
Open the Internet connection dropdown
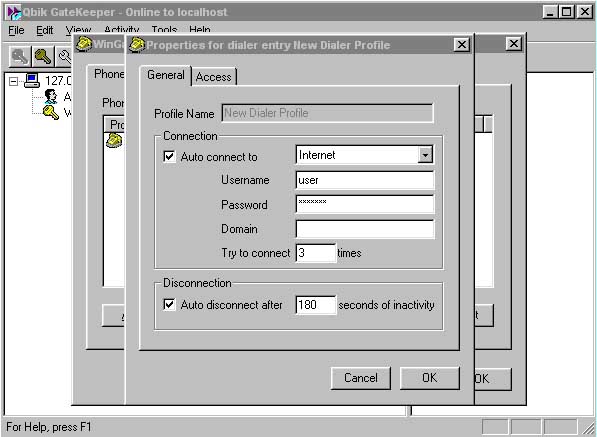point(425,155)
